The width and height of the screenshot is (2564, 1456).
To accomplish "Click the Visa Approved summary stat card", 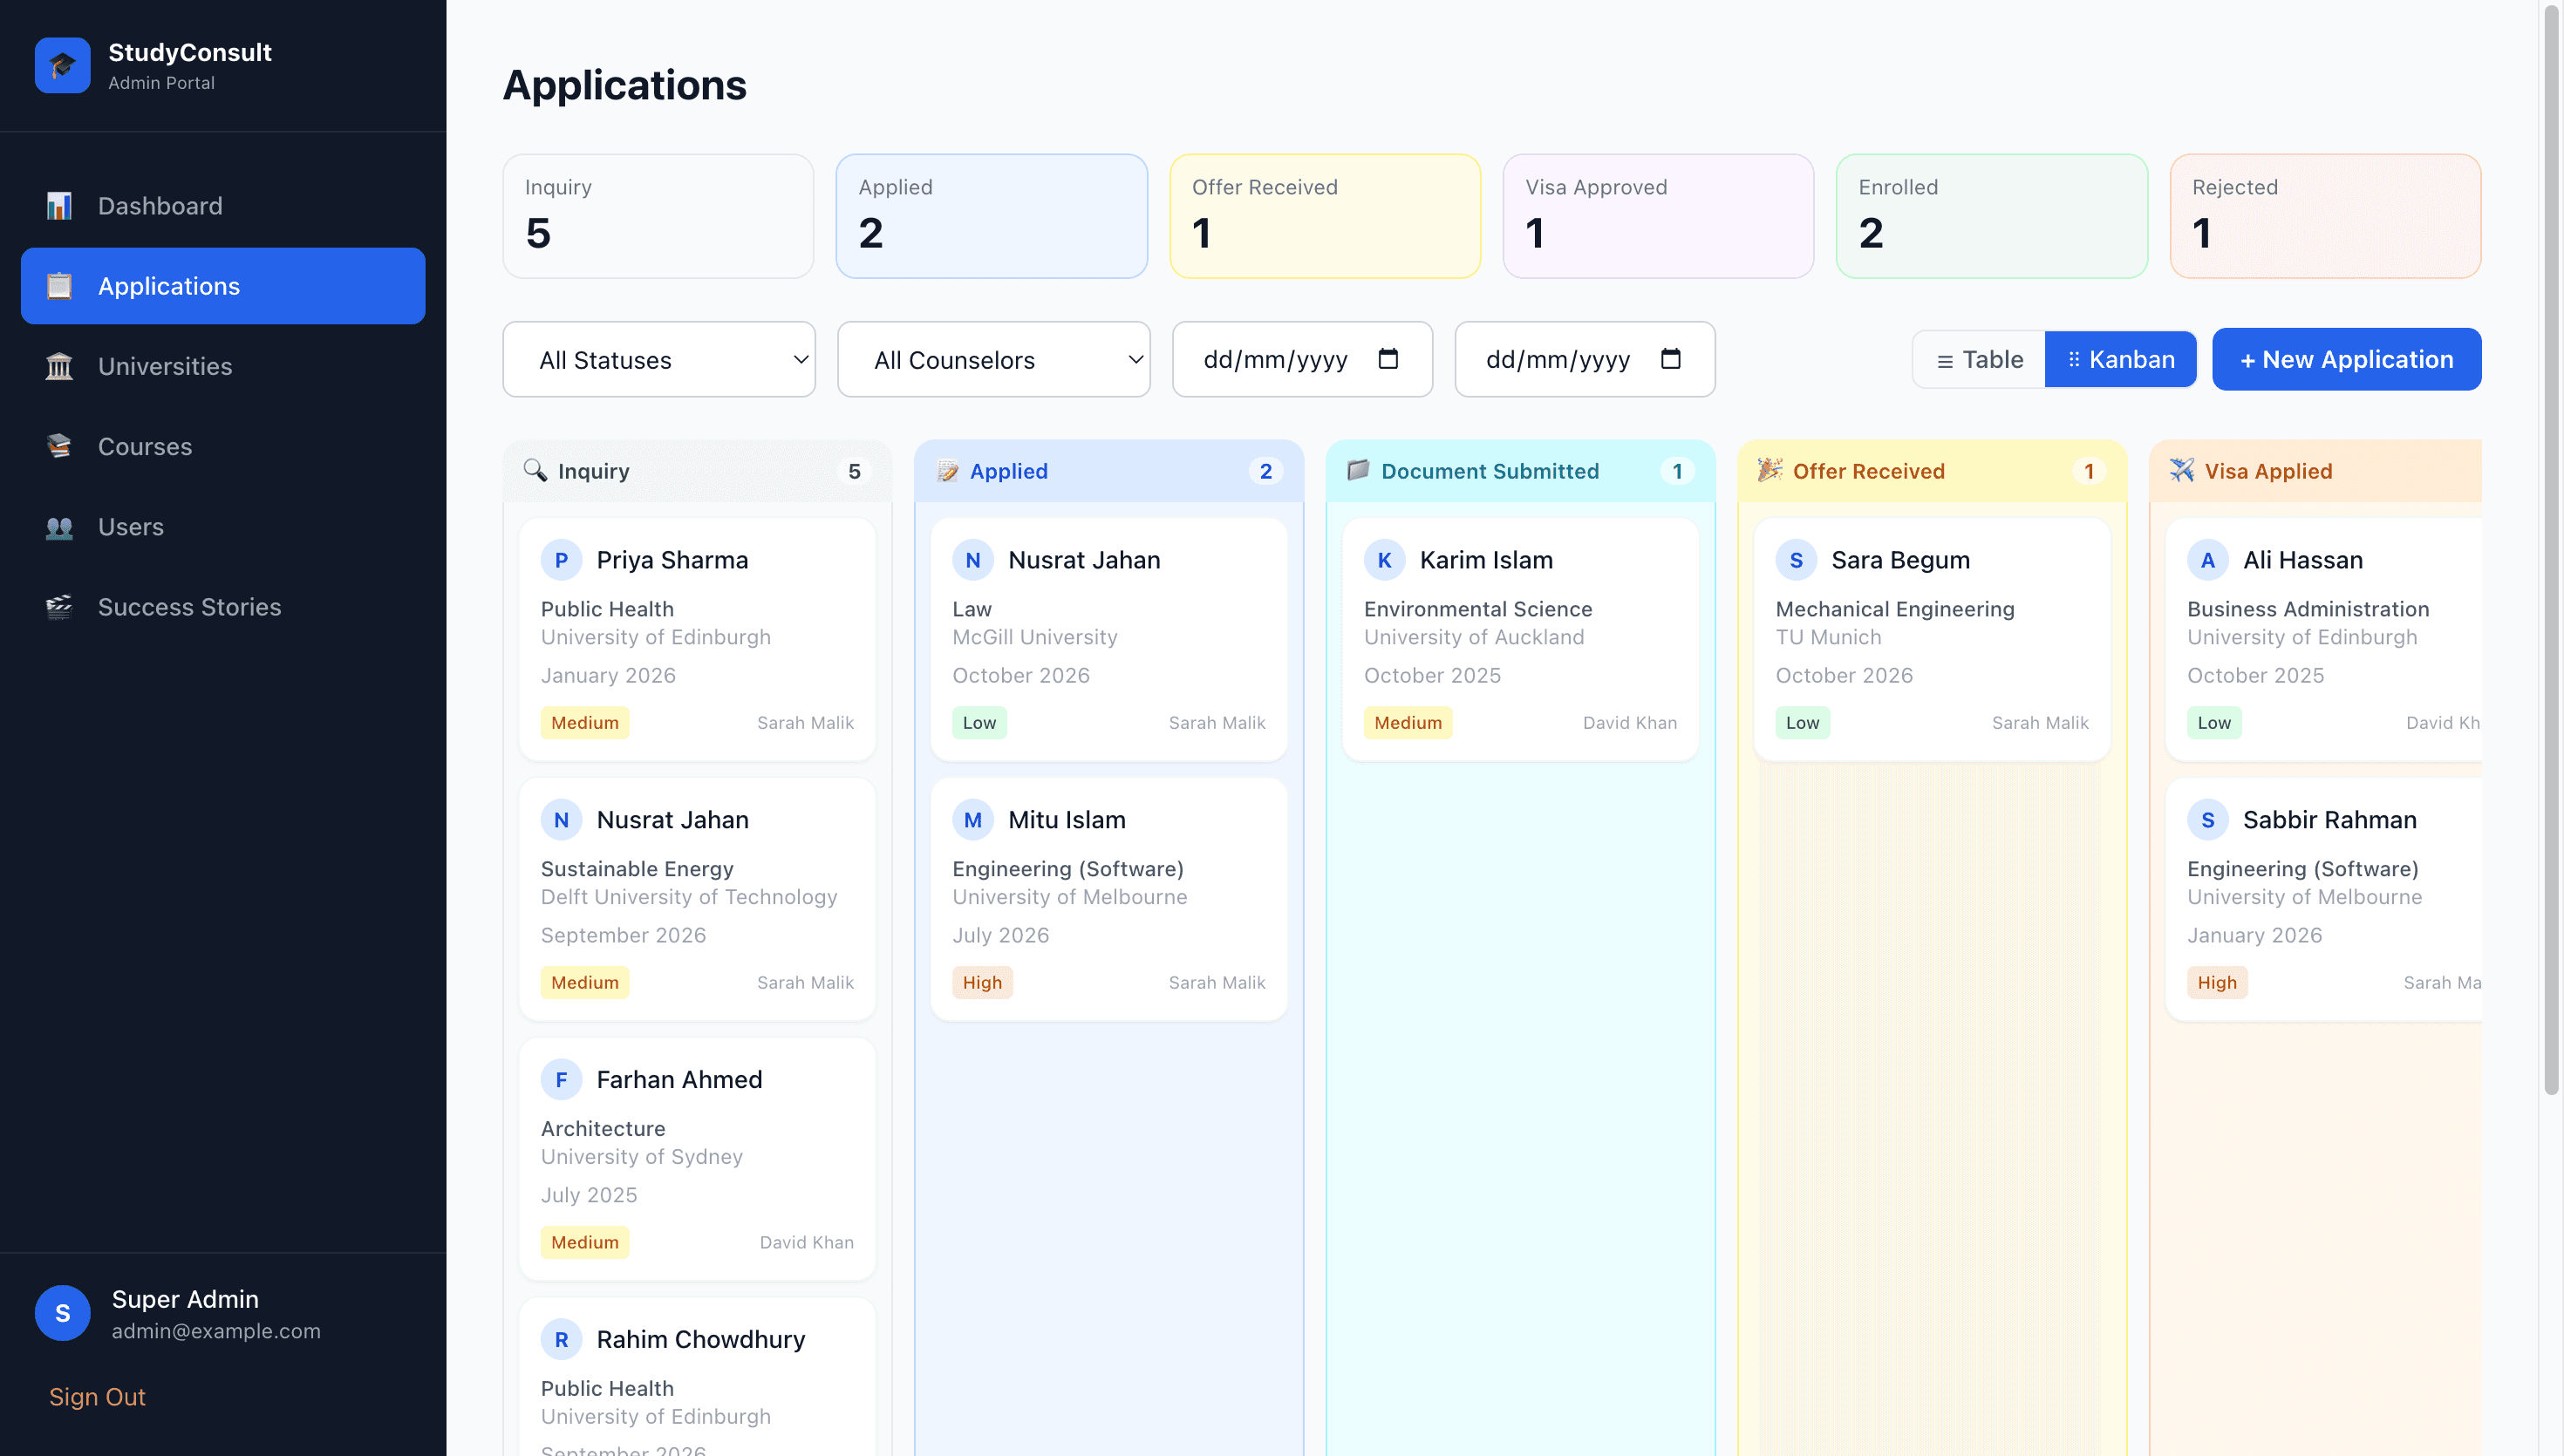I will click(x=1659, y=216).
